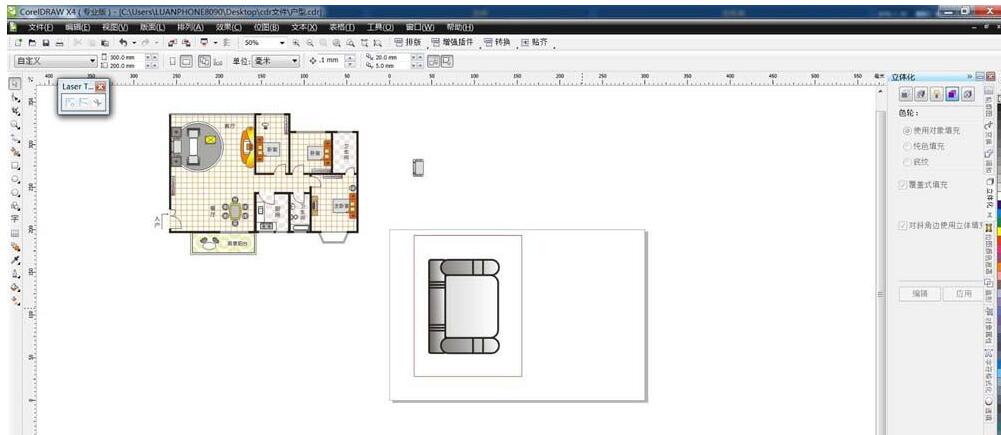
Task: Open the zoom level 50% dropdown
Action: [x=282, y=44]
